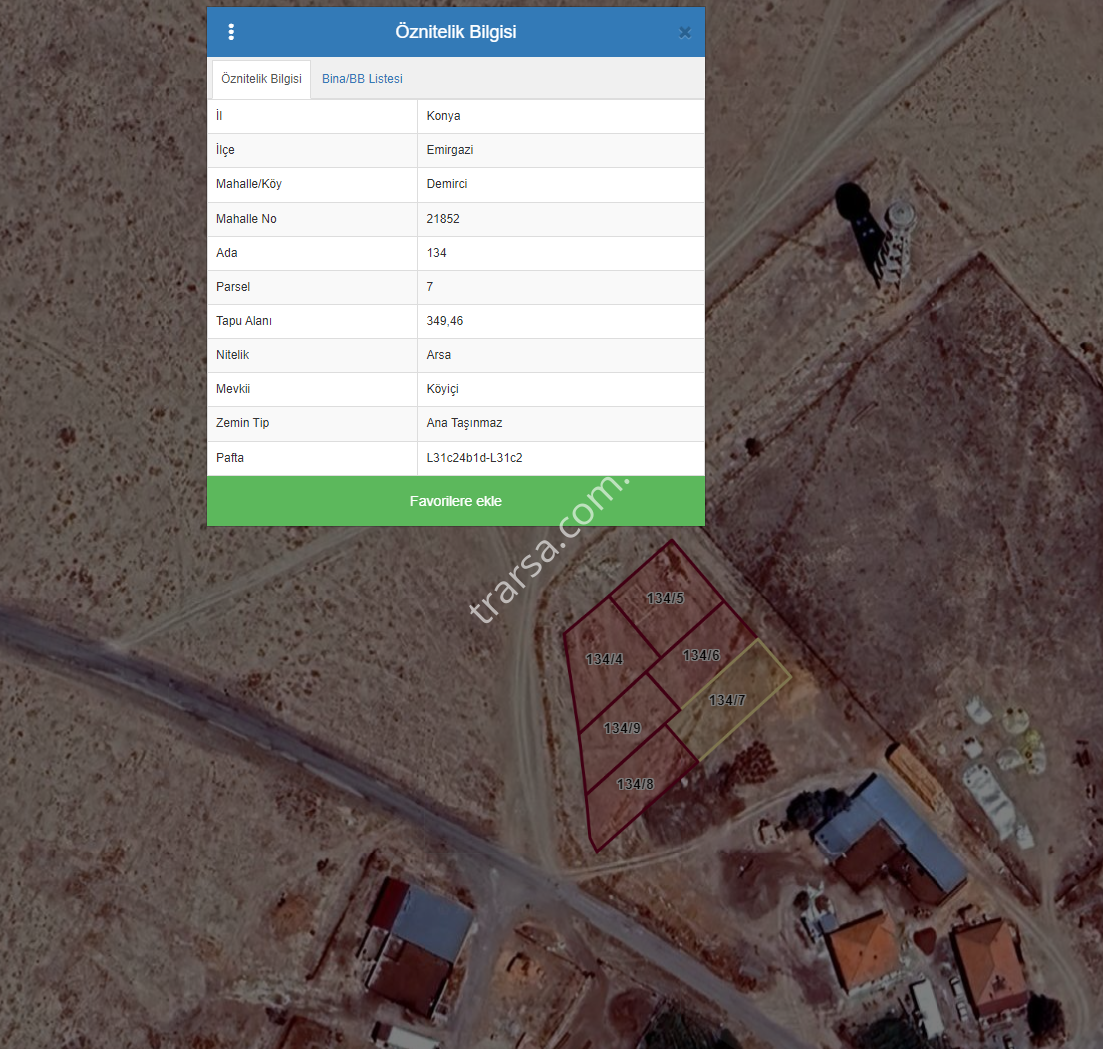Click the Ada label
The height and width of the screenshot is (1049, 1103).
tap(227, 253)
